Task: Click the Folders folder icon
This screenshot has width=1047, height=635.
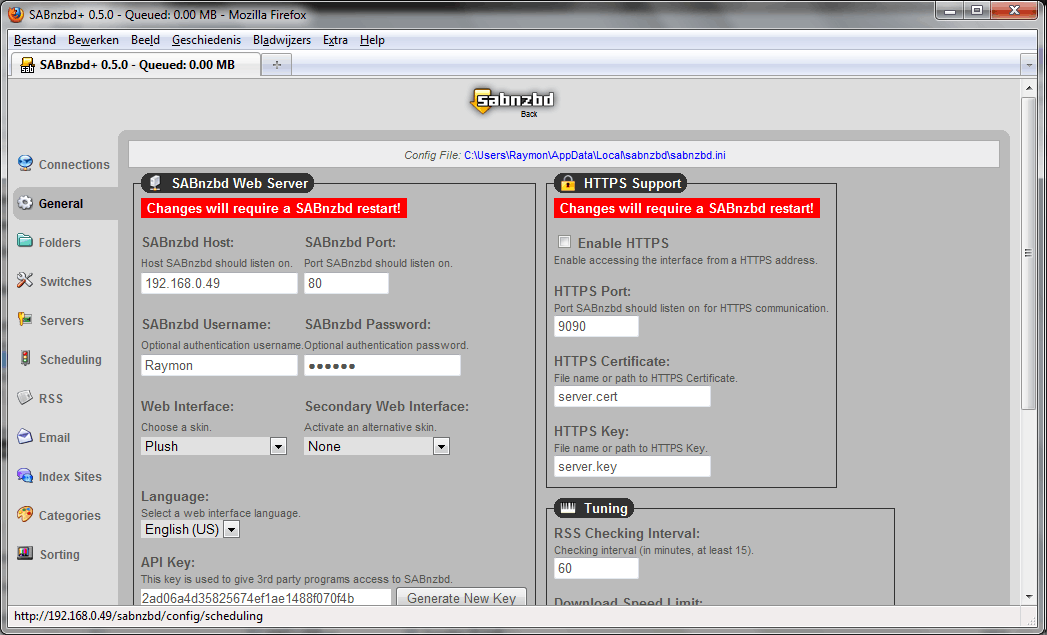Action: pyautogui.click(x=25, y=241)
